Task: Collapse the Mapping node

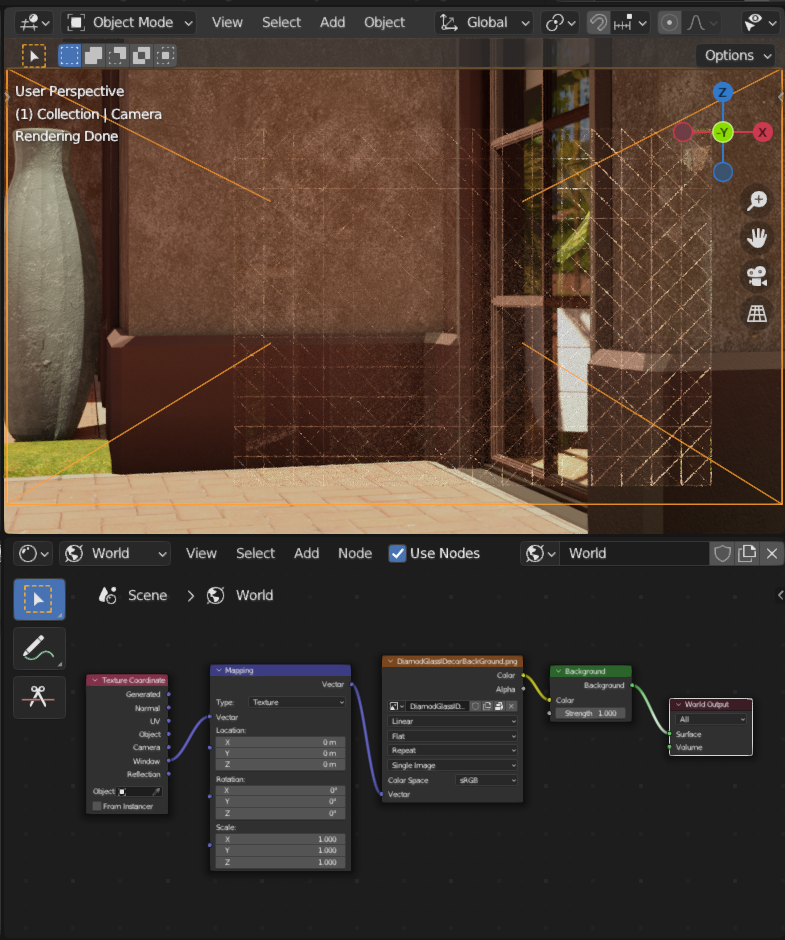Action: tap(219, 670)
